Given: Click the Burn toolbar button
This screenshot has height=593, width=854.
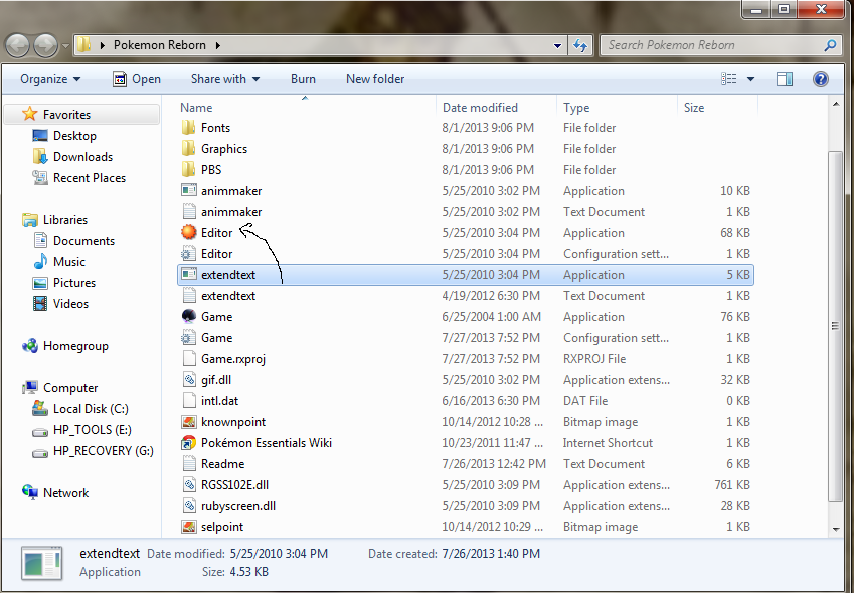Looking at the screenshot, I should point(303,79).
